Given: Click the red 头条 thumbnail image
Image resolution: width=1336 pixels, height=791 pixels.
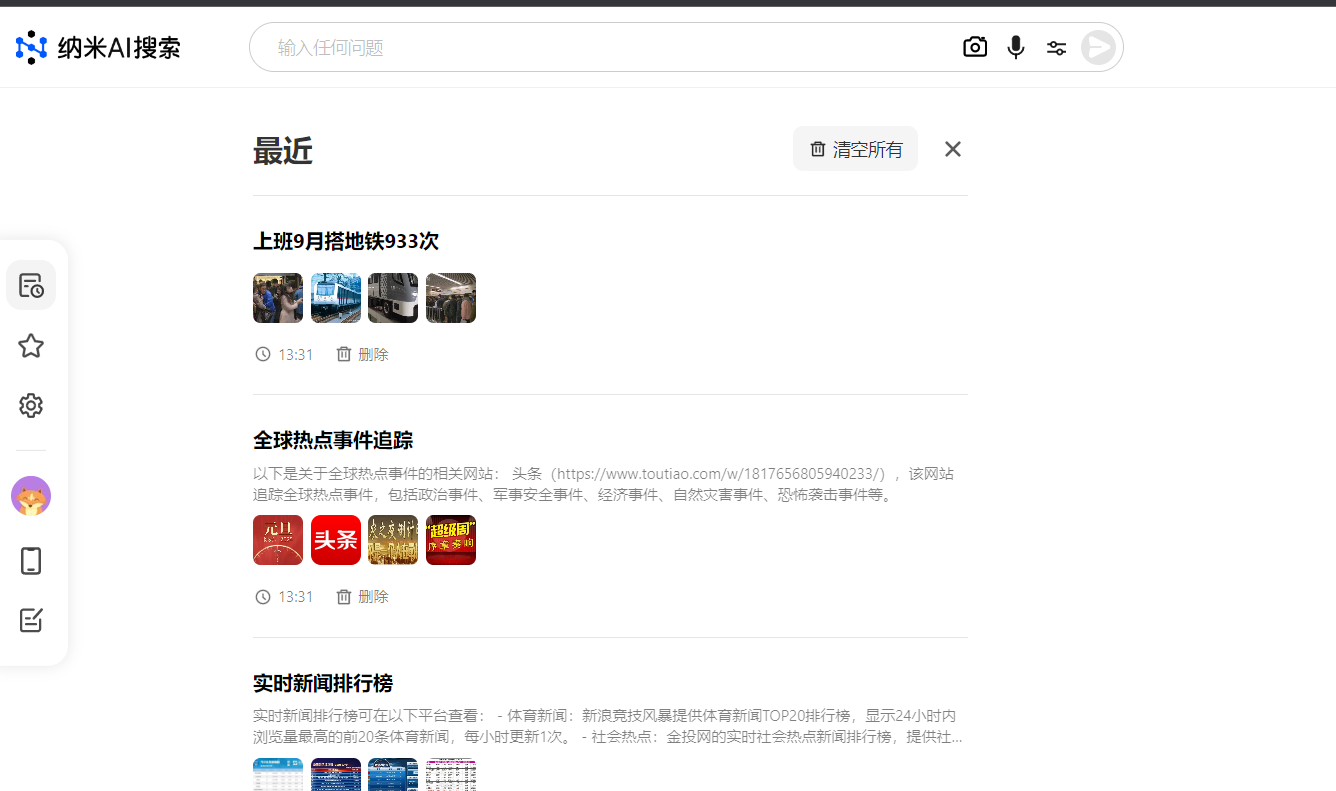Looking at the screenshot, I should pyautogui.click(x=336, y=540).
